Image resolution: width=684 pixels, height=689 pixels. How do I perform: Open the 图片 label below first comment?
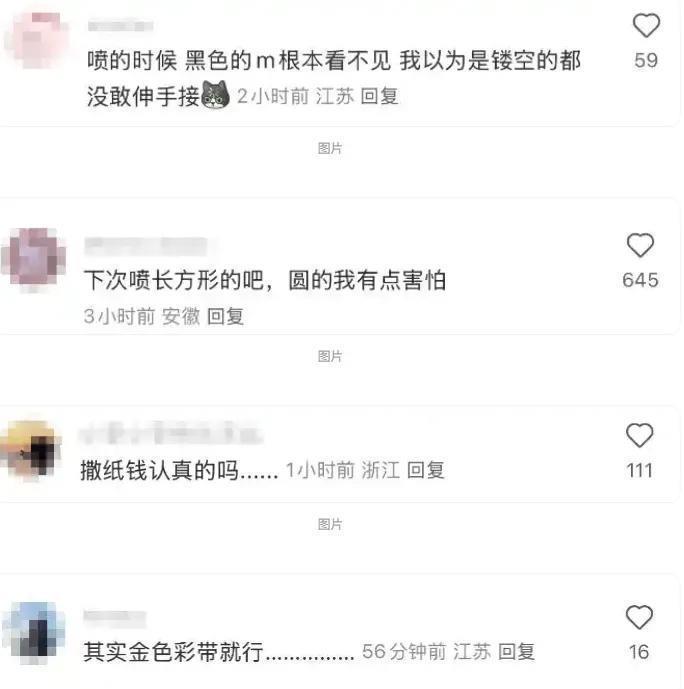(330, 149)
